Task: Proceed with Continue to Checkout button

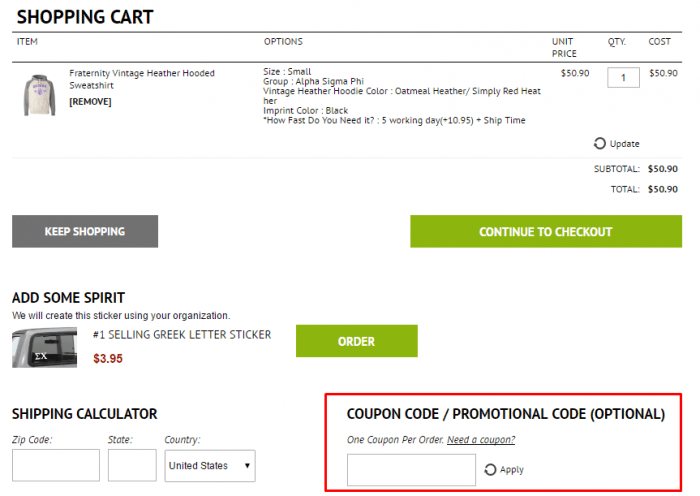Action: click(545, 231)
